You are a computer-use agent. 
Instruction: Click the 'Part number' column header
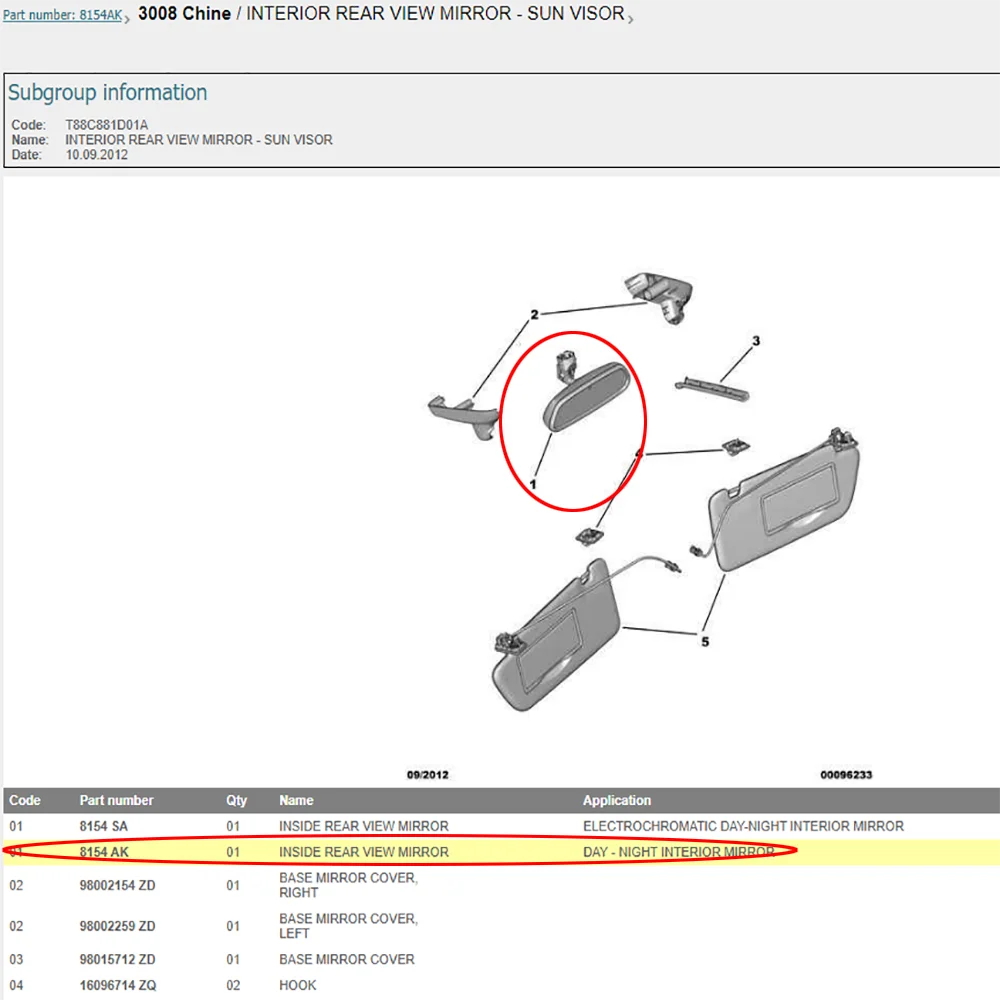point(117,800)
